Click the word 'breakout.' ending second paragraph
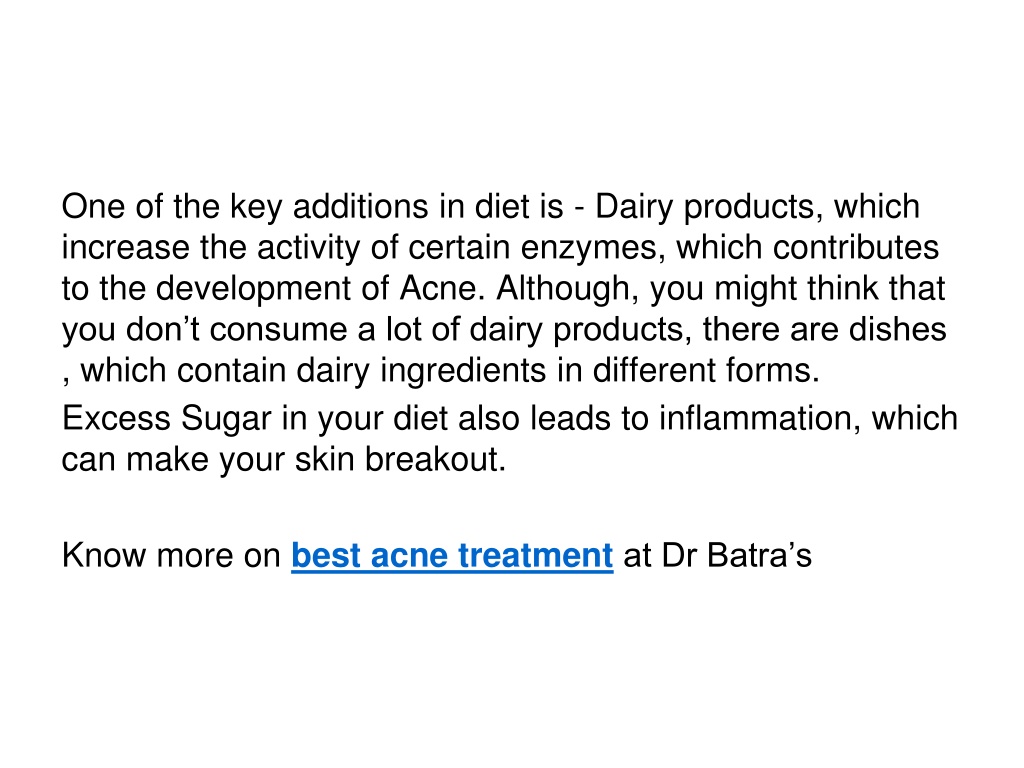The image size is (1024, 768). 436,460
